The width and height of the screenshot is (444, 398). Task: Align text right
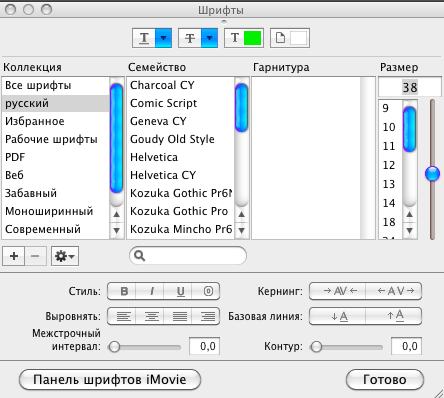click(x=206, y=316)
